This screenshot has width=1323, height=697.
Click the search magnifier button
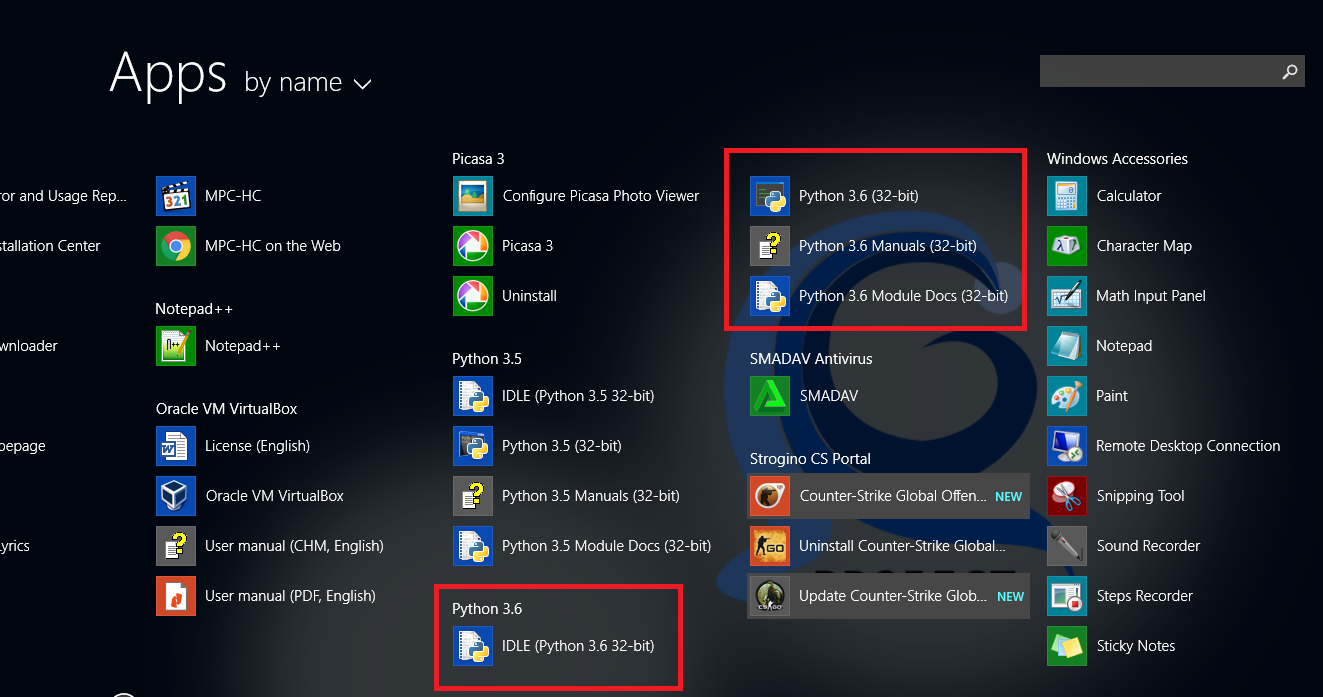coord(1290,71)
